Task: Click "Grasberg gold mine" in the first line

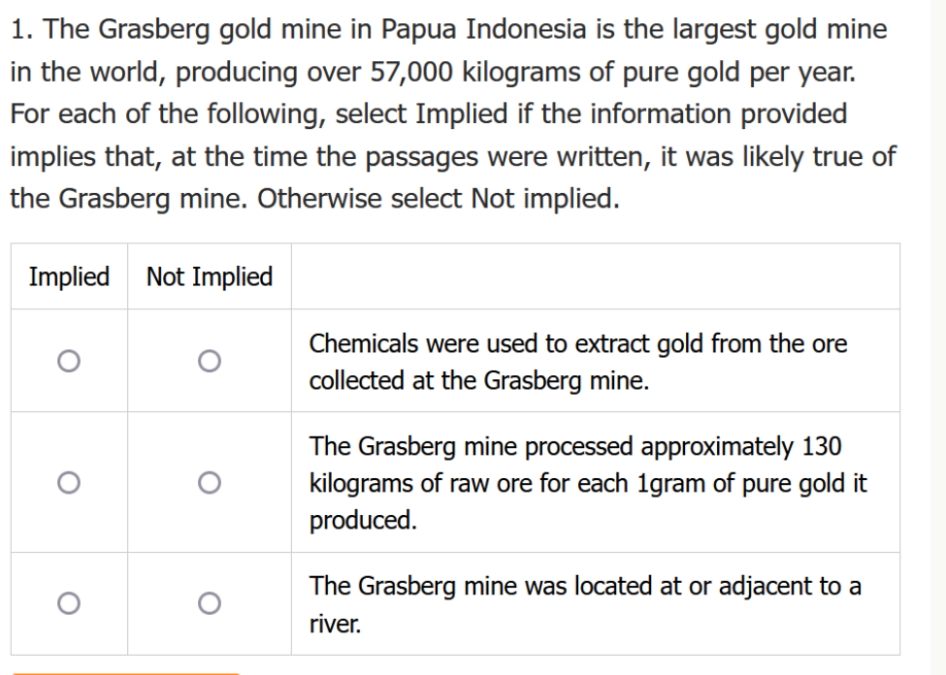Action: [x=211, y=30]
